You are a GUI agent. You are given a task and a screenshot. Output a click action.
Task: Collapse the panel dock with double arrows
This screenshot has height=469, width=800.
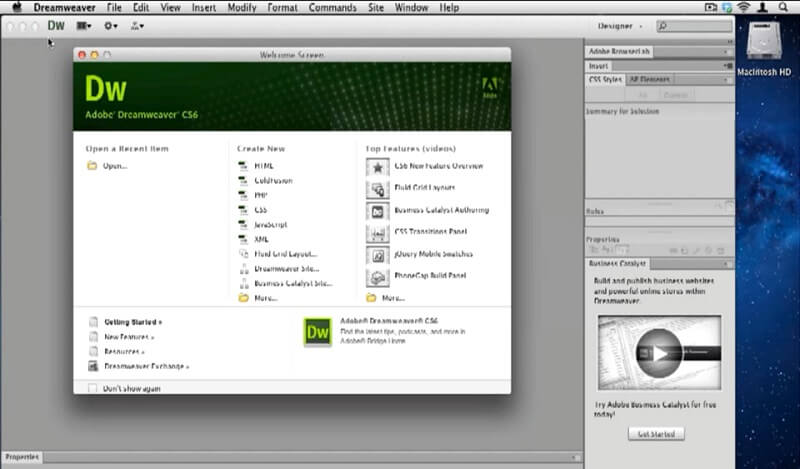[730, 42]
